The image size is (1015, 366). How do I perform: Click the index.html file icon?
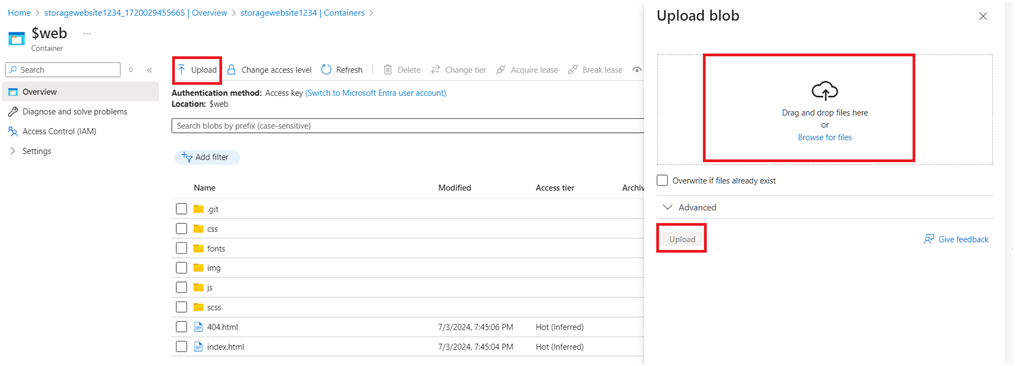199,347
